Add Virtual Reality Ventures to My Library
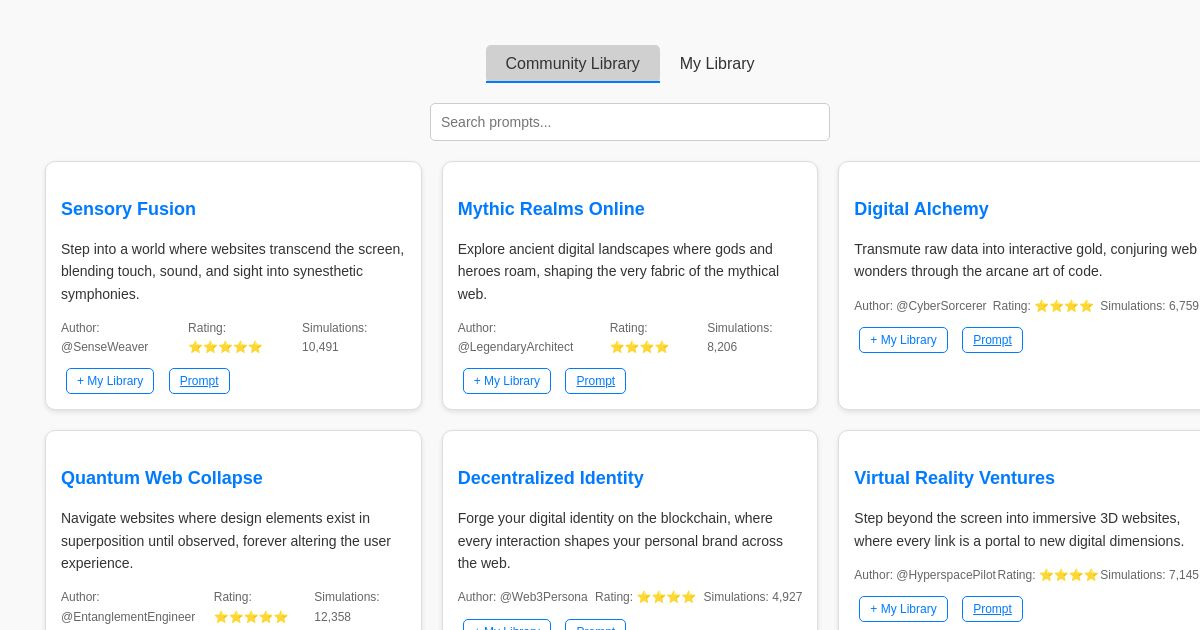Image resolution: width=1200 pixels, height=630 pixels. click(x=903, y=609)
